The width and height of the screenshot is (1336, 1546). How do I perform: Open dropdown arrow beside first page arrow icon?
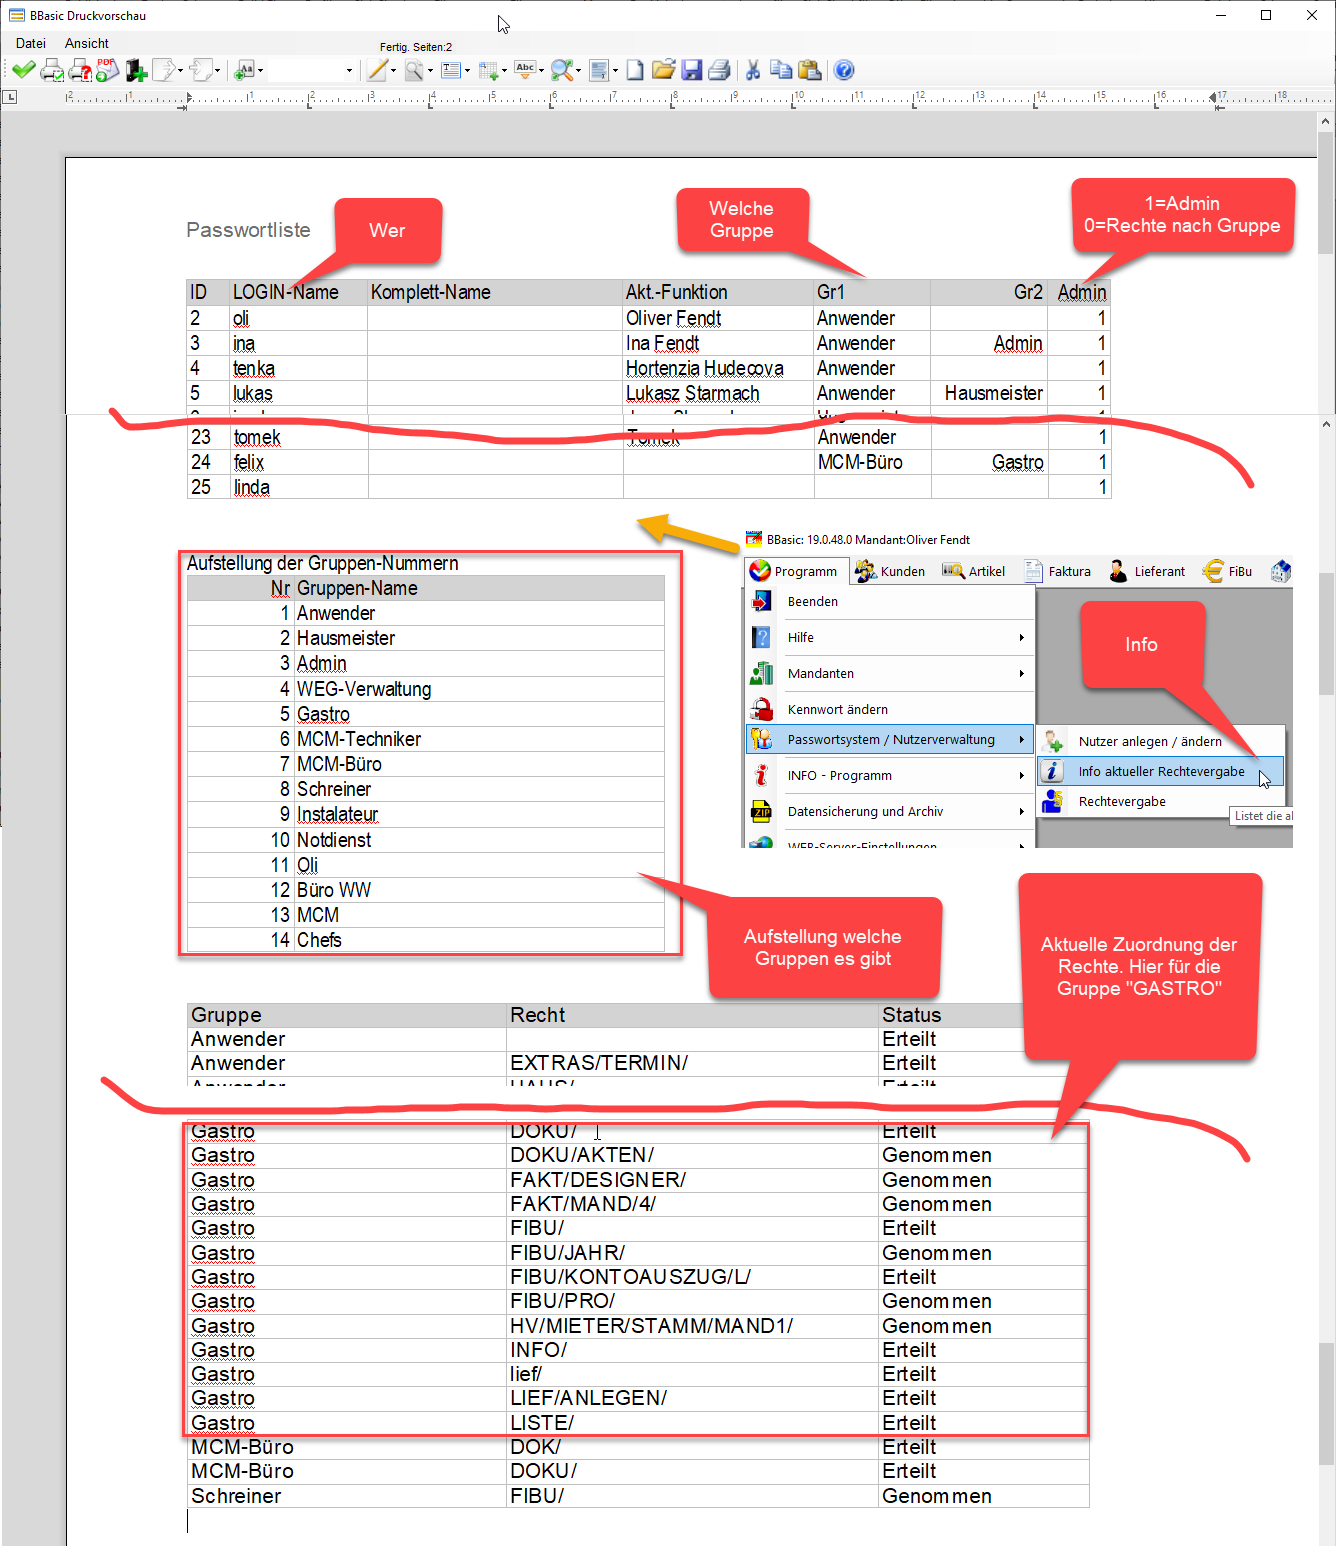(x=181, y=70)
